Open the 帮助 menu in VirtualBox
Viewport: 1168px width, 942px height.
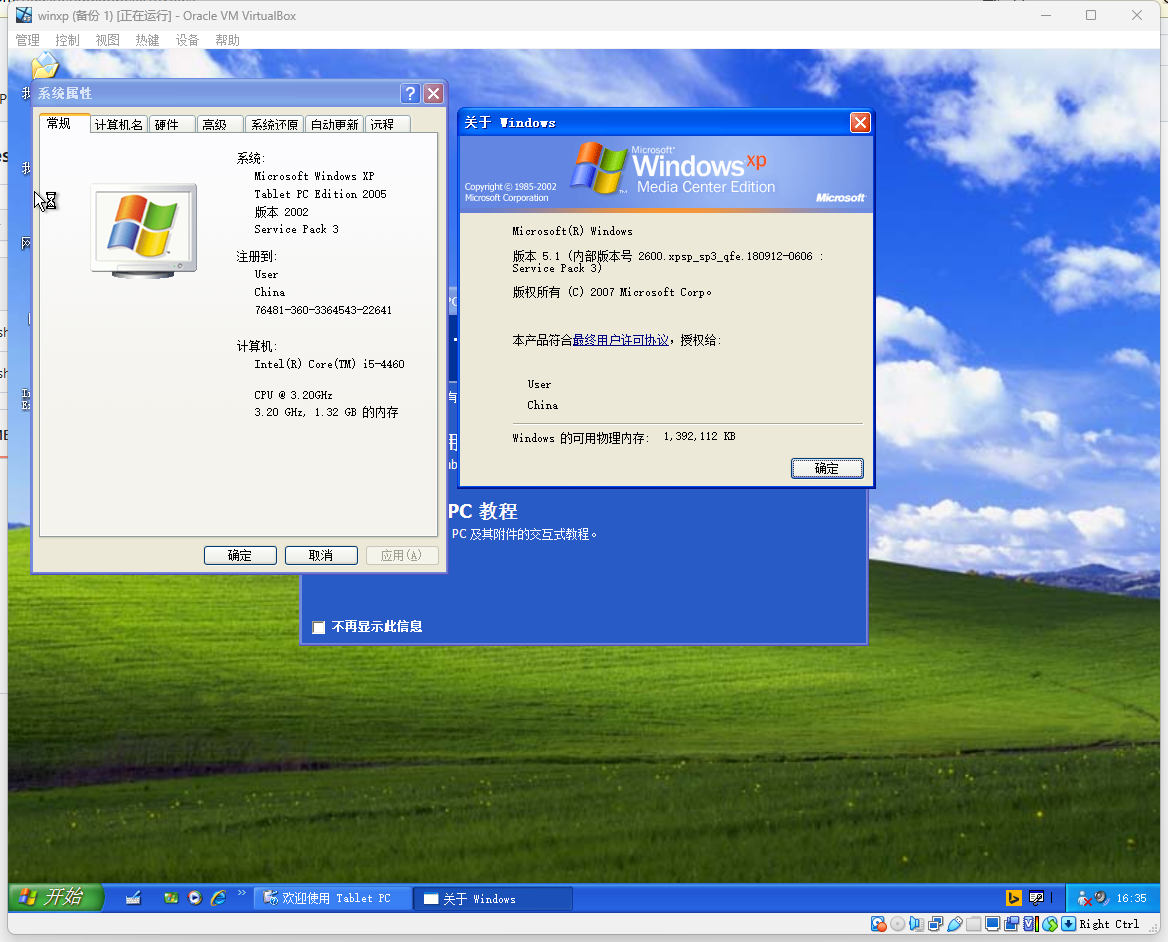(227, 40)
